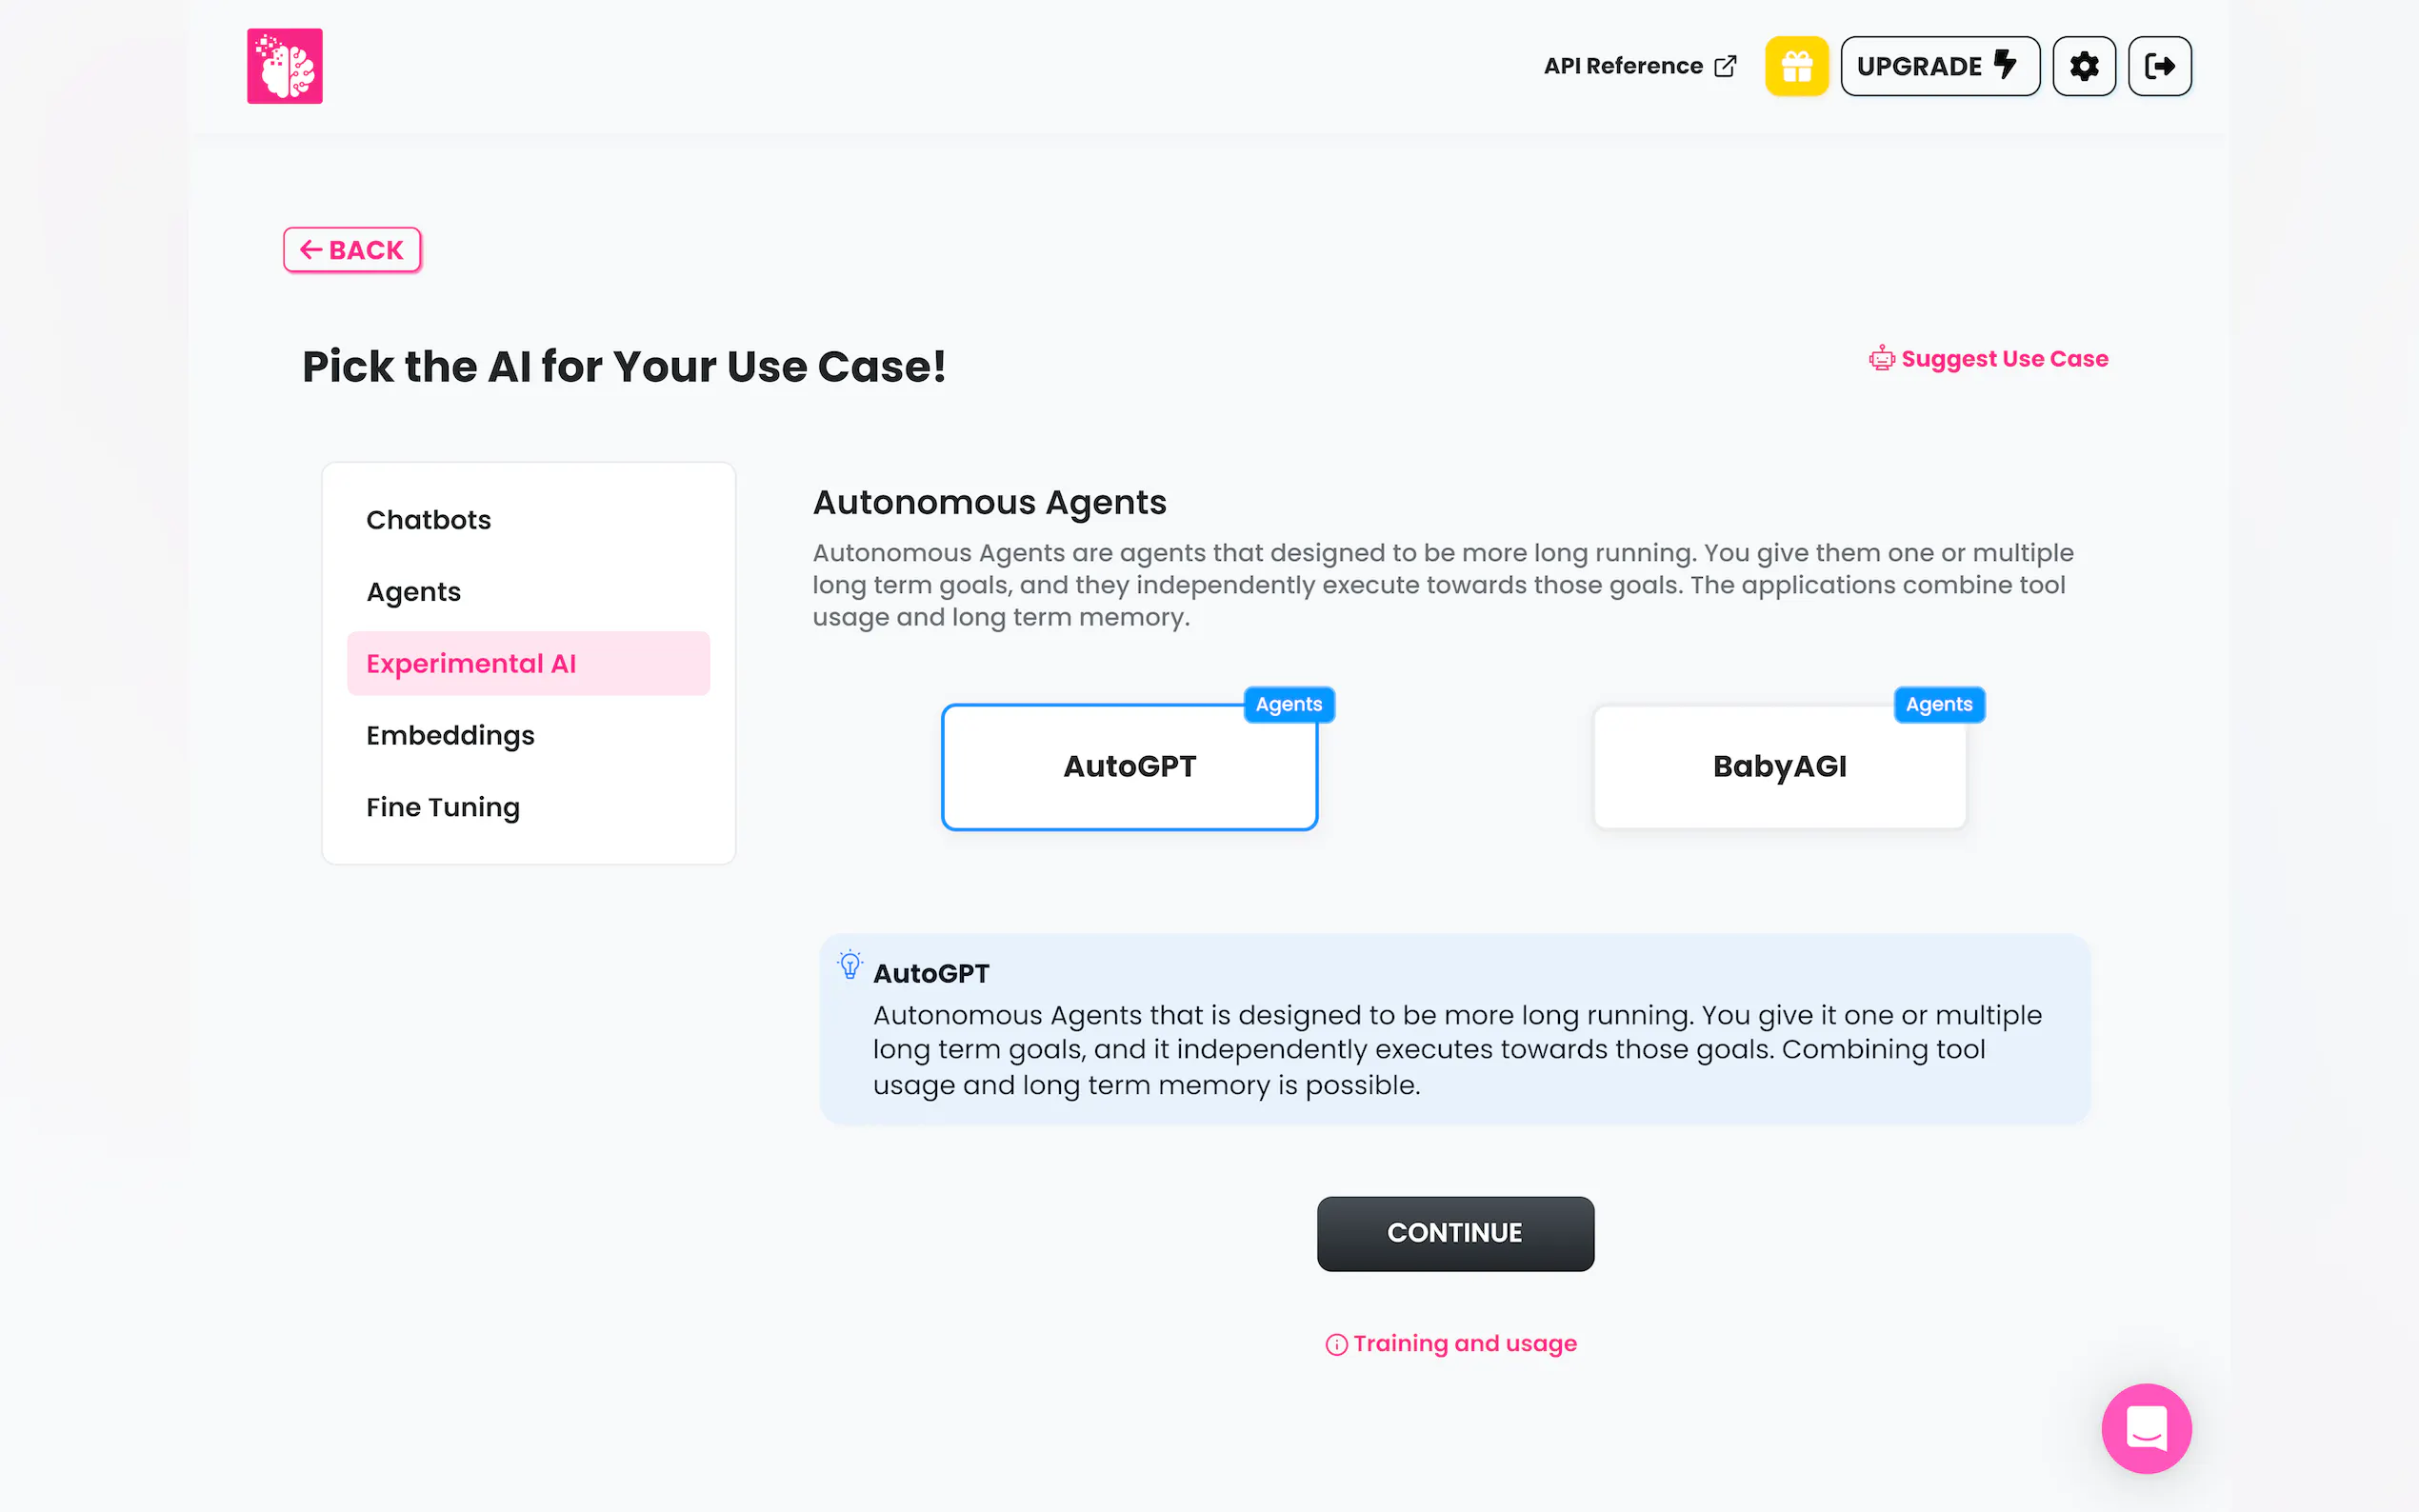Screen dimensions: 2419x1512
Task: Select the BabyAGI agent card
Action: tap(1778, 767)
